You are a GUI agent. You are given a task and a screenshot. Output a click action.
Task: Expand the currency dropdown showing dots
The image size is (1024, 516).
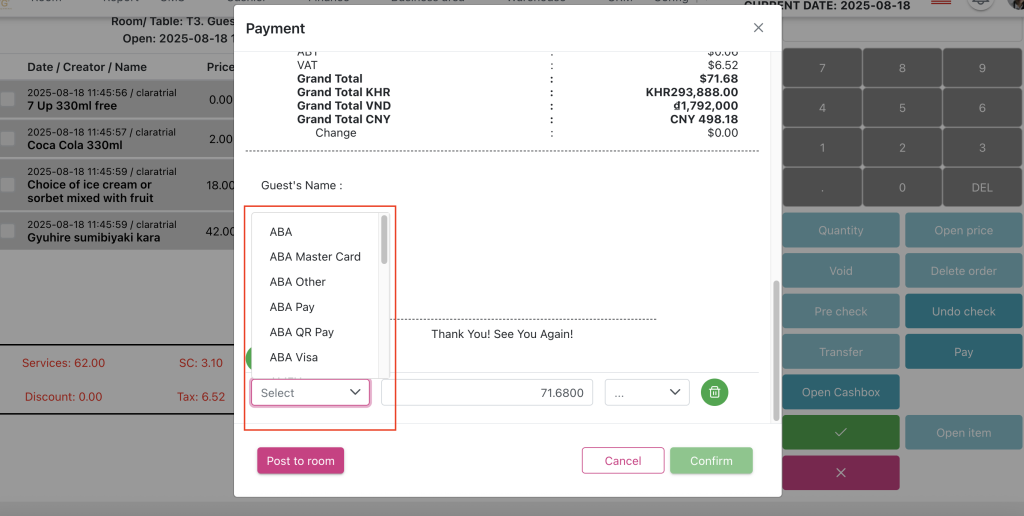pyautogui.click(x=647, y=393)
